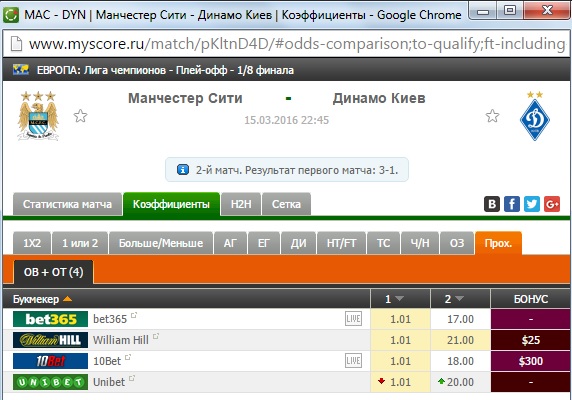572x400 pixels.
Task: Switch to Статистика матча tab
Action: 67,204
